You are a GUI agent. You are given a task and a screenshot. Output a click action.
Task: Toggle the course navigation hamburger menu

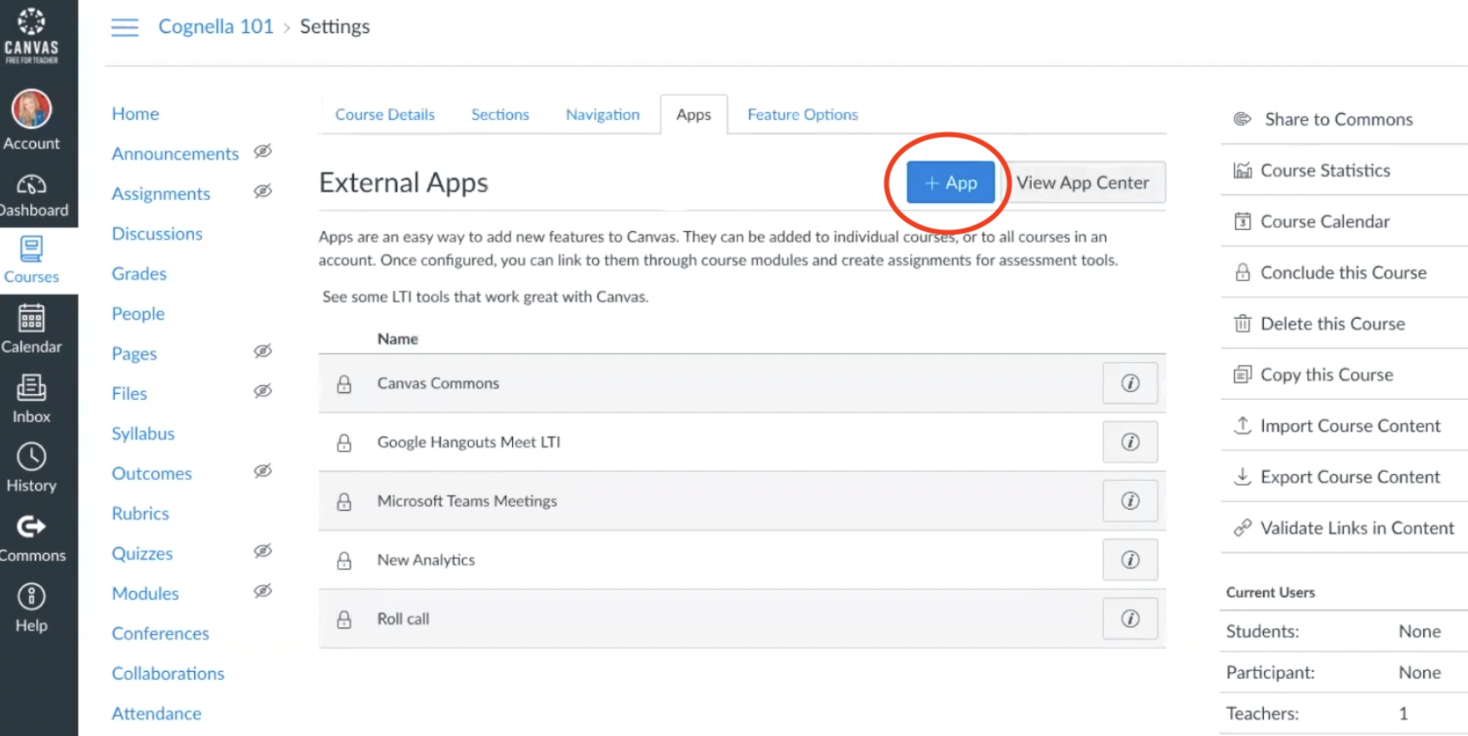[125, 27]
